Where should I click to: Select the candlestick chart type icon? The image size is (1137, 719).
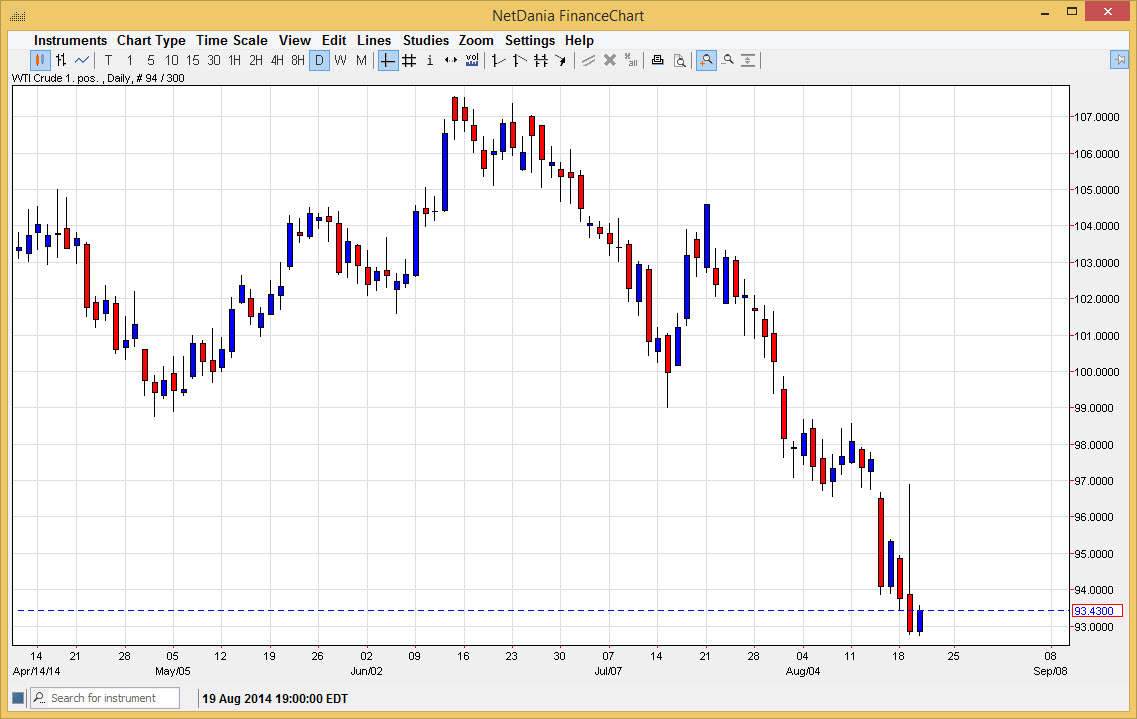38,60
